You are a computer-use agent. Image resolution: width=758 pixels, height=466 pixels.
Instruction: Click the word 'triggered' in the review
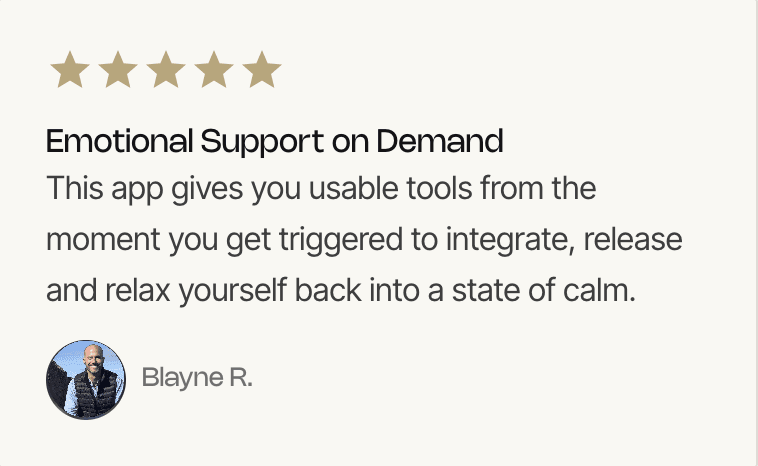[x=340, y=241]
